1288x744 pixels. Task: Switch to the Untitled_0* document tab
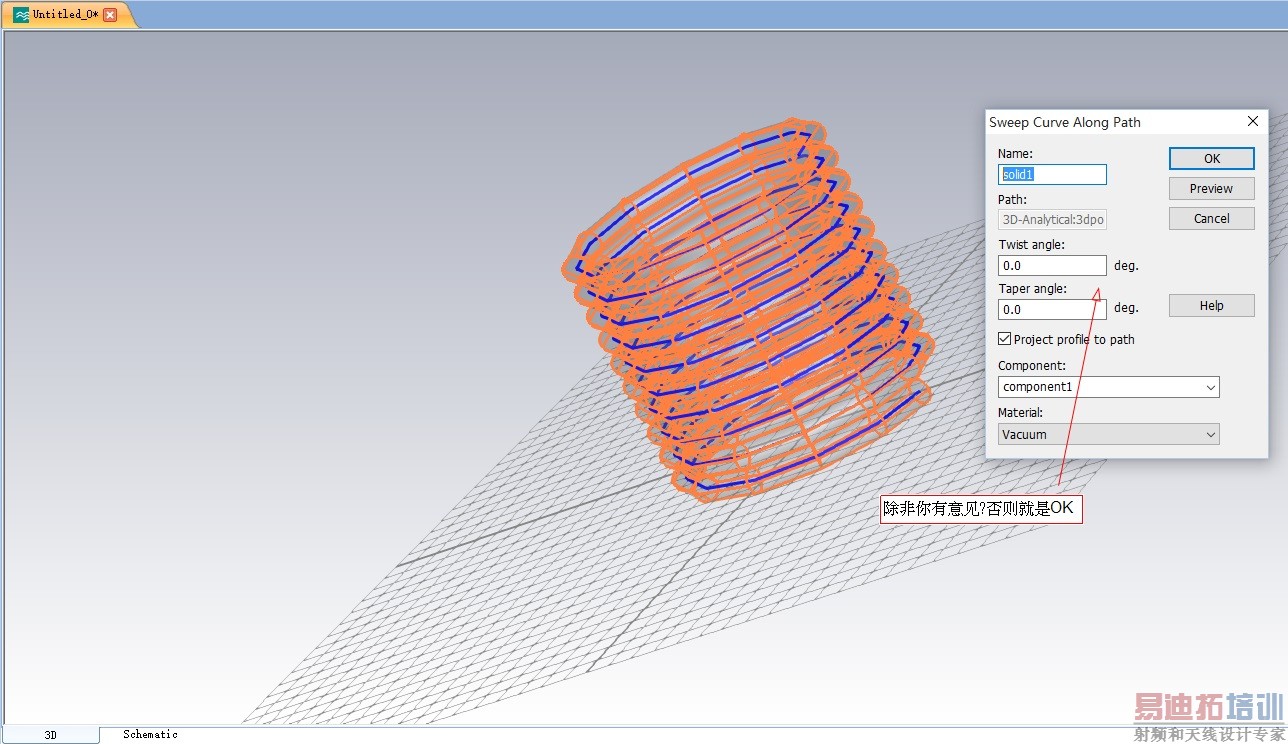[66, 15]
